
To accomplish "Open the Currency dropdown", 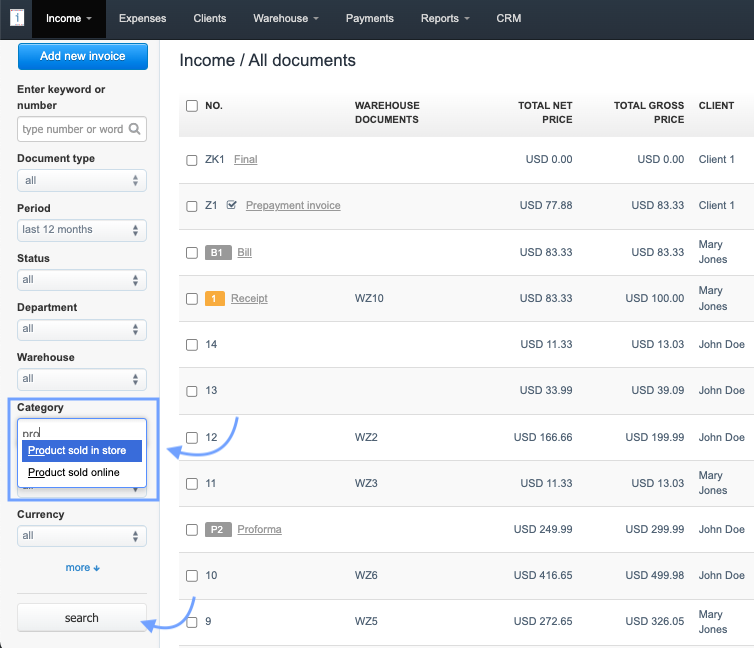I will [82, 536].
